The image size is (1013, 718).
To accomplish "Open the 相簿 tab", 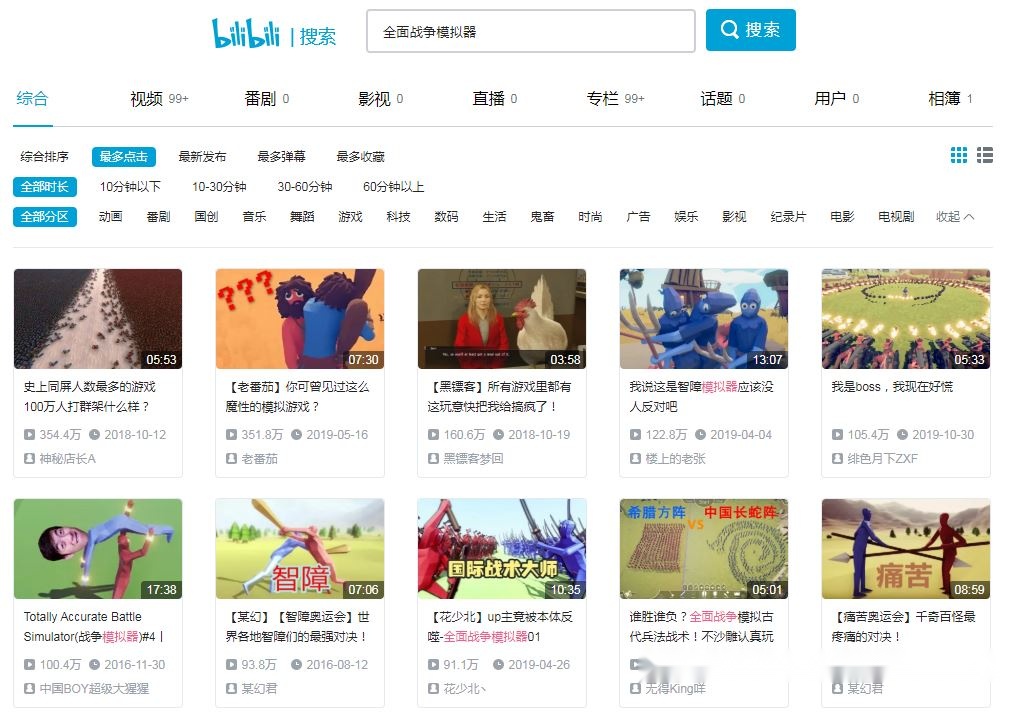I will [x=950, y=98].
